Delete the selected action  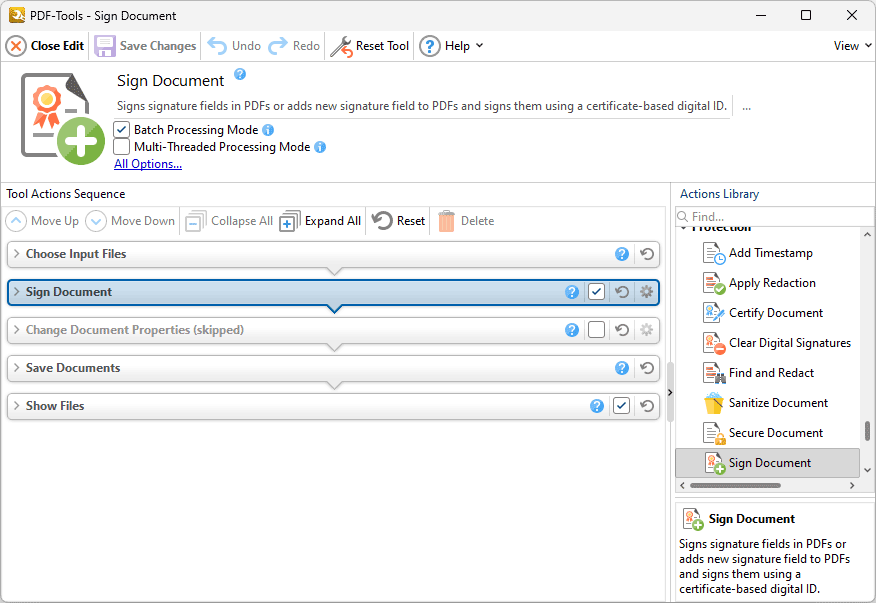click(466, 221)
